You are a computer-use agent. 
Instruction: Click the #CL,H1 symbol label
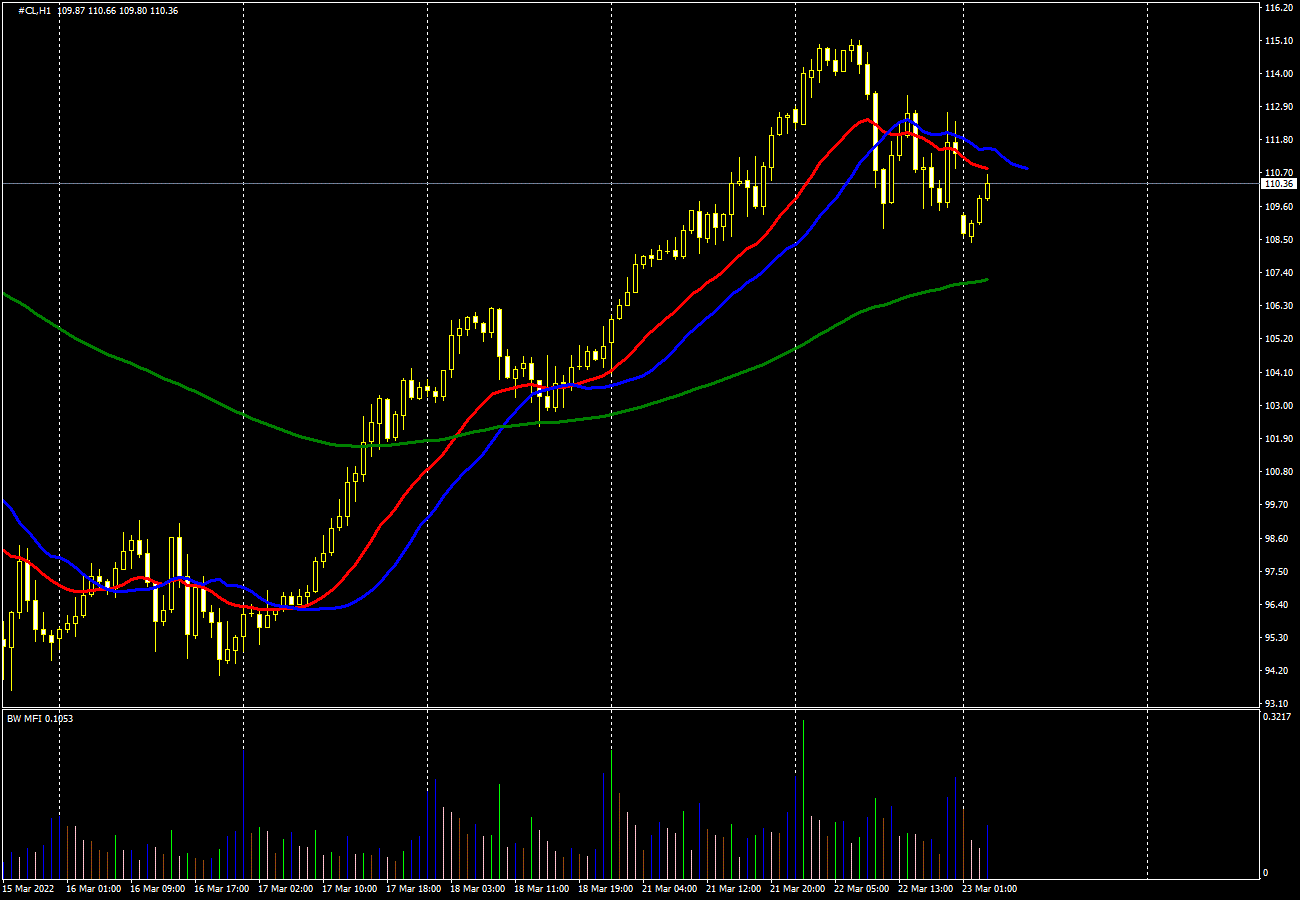pos(35,10)
